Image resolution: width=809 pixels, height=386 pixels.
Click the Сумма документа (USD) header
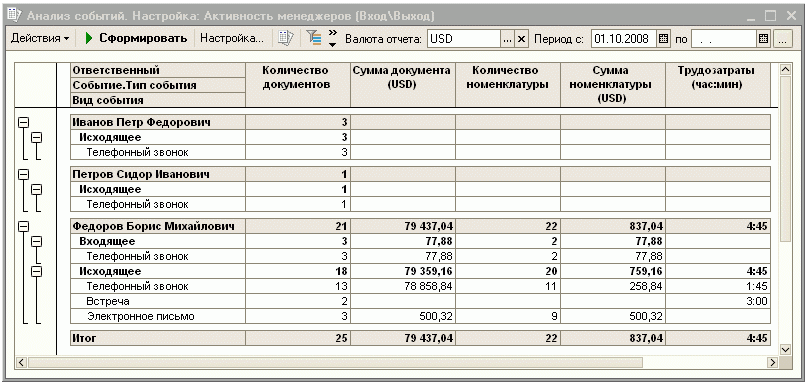pyautogui.click(x=402, y=85)
